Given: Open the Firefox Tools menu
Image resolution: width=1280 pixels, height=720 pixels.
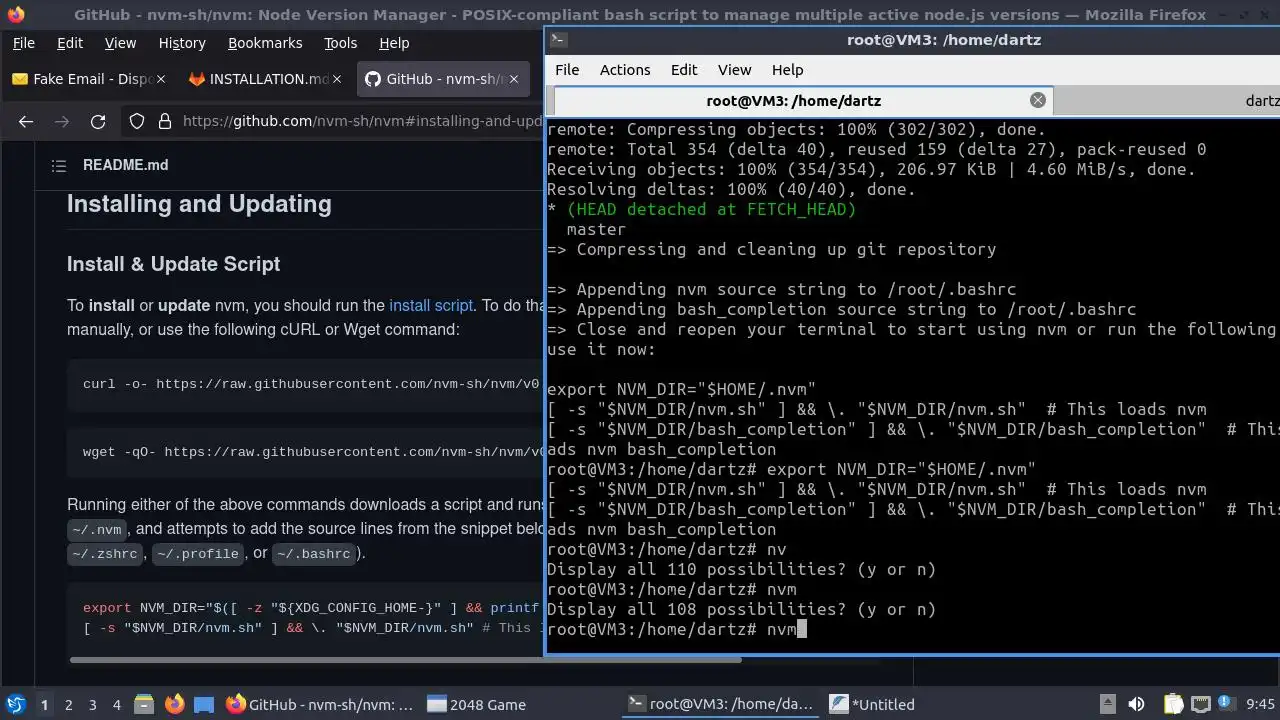Looking at the screenshot, I should tap(340, 43).
